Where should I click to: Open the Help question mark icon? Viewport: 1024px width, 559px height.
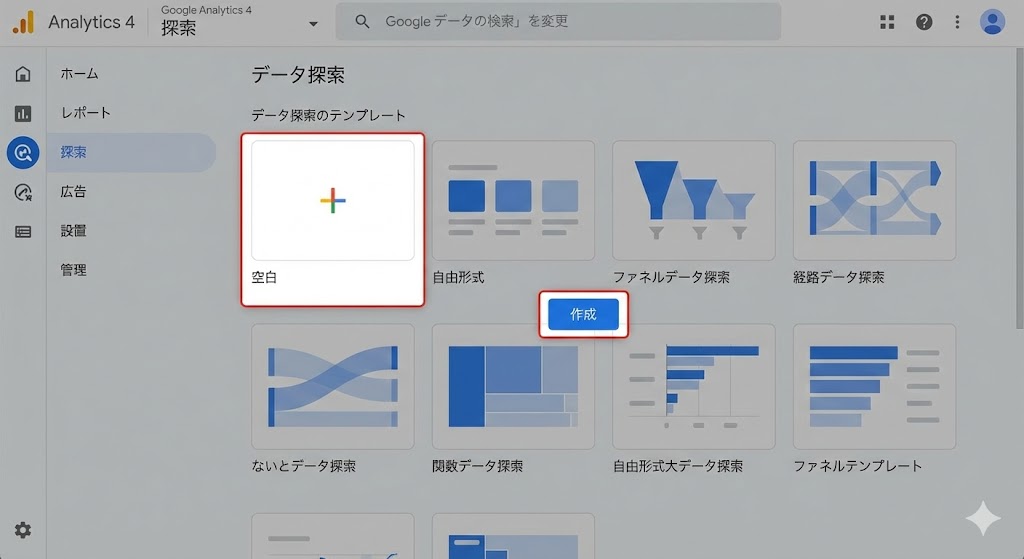pos(923,22)
